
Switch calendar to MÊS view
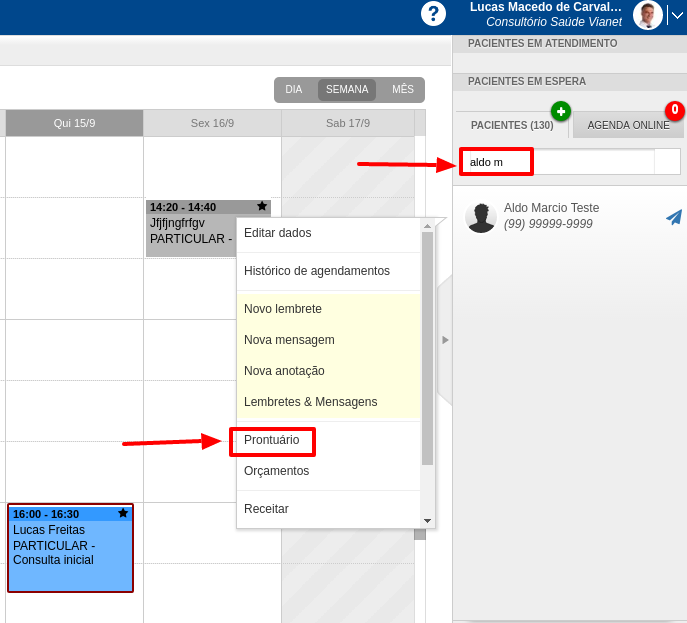click(403, 89)
